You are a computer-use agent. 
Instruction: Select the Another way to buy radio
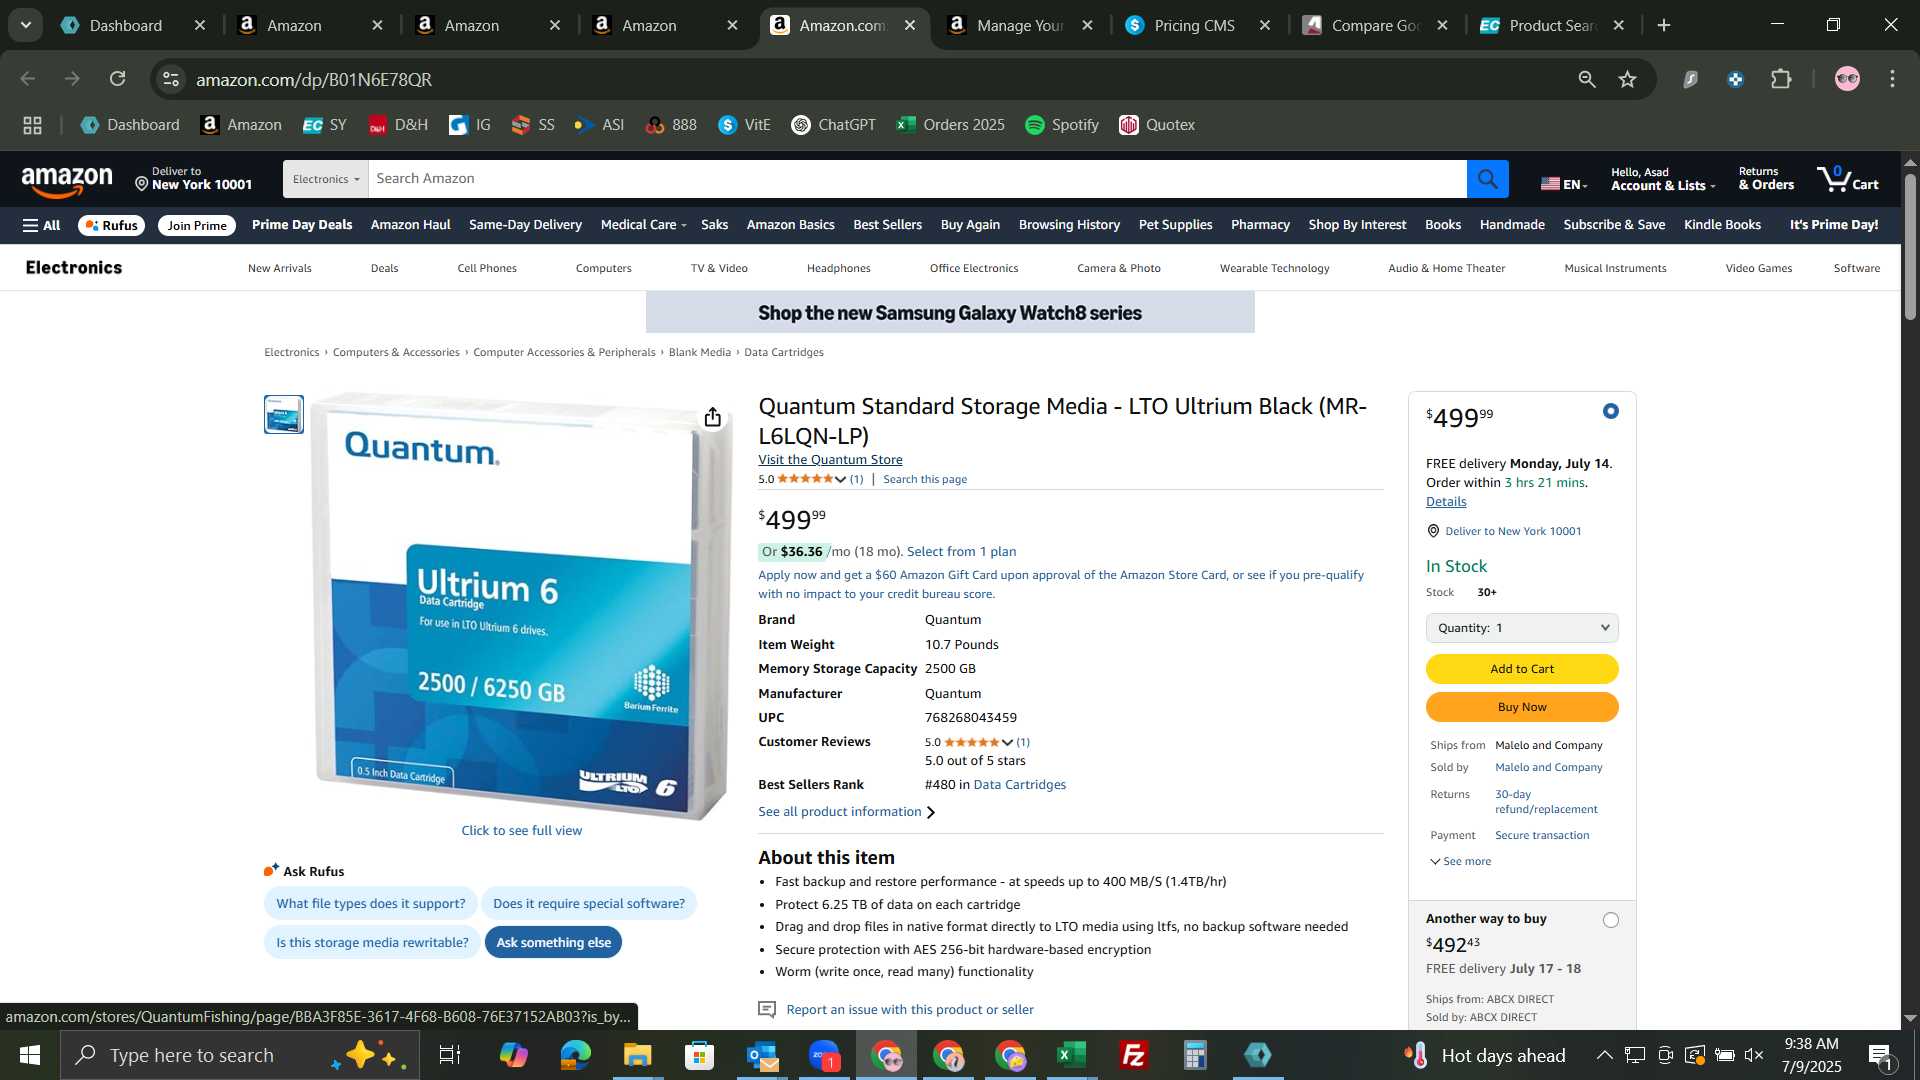coord(1610,920)
